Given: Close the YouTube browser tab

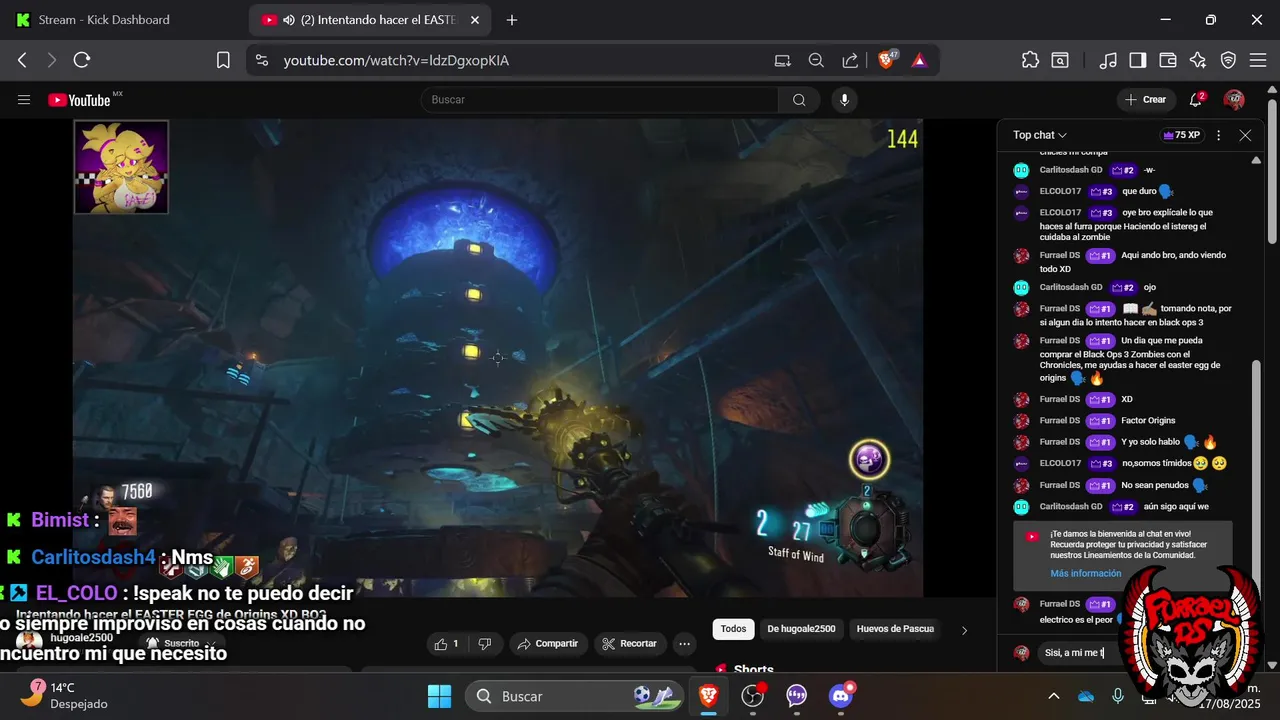Looking at the screenshot, I should coord(475,20).
